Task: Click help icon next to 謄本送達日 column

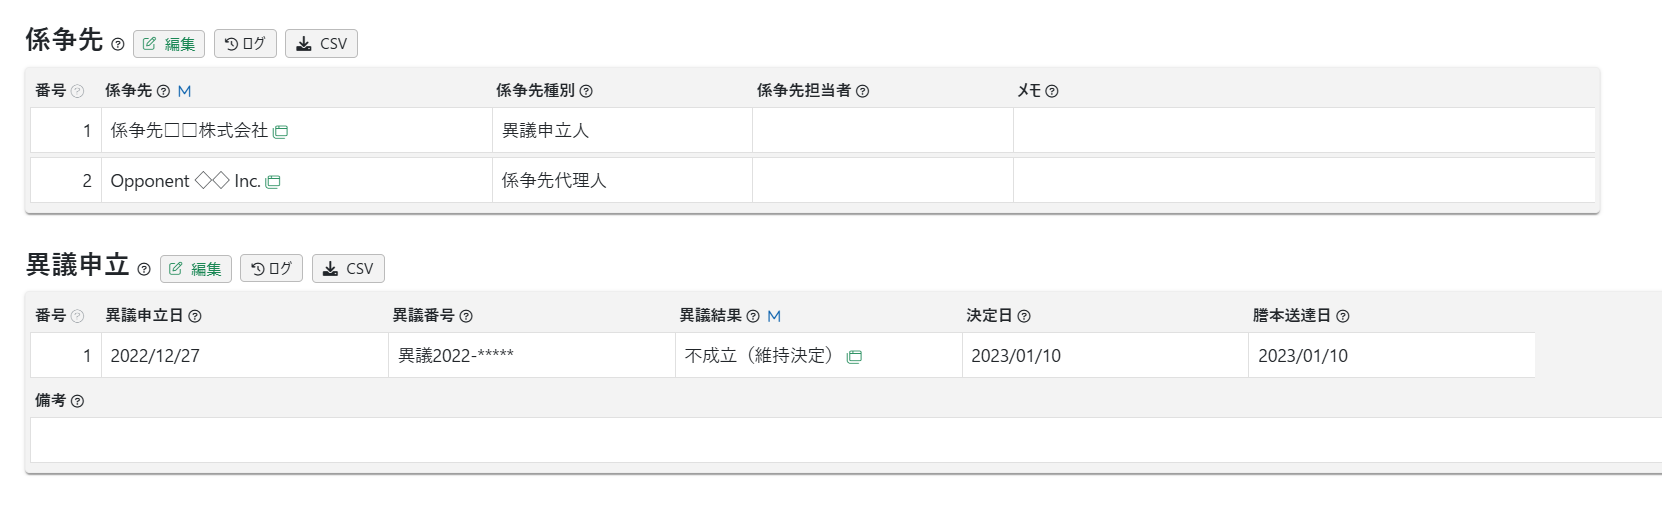Action: [x=1343, y=316]
